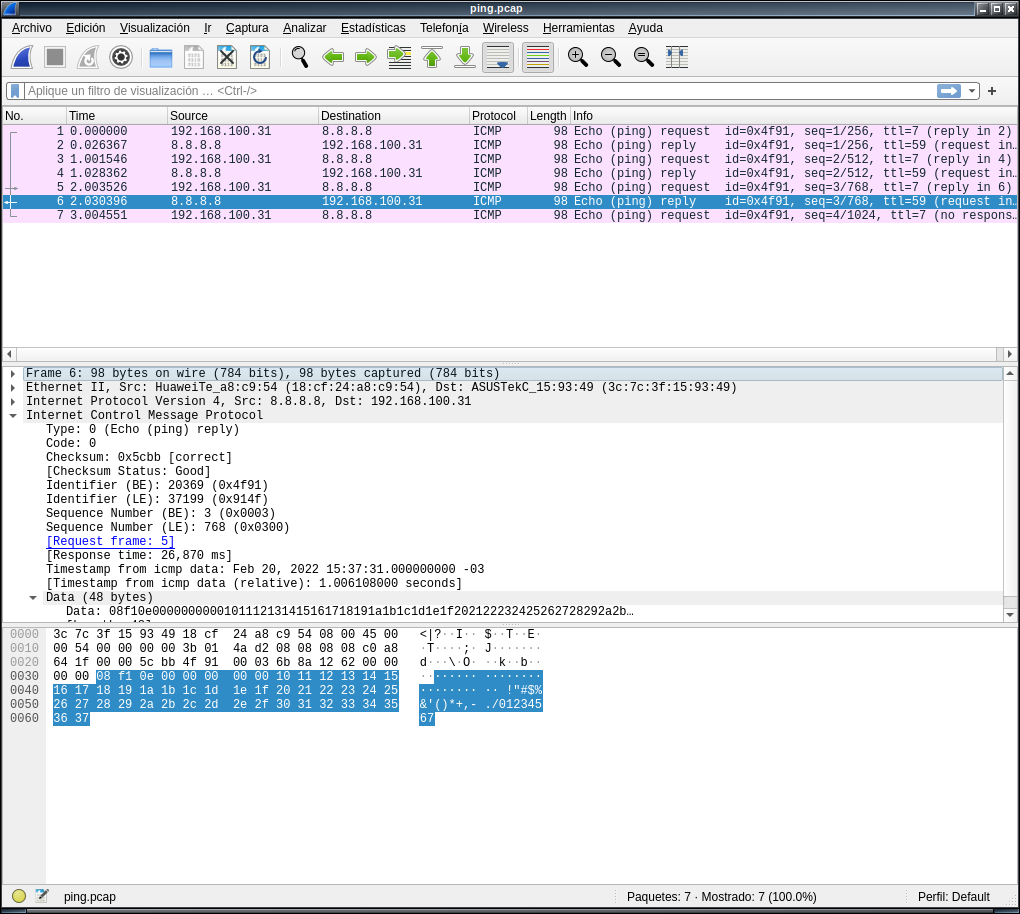Close the ping.pcap capture file

(227, 57)
